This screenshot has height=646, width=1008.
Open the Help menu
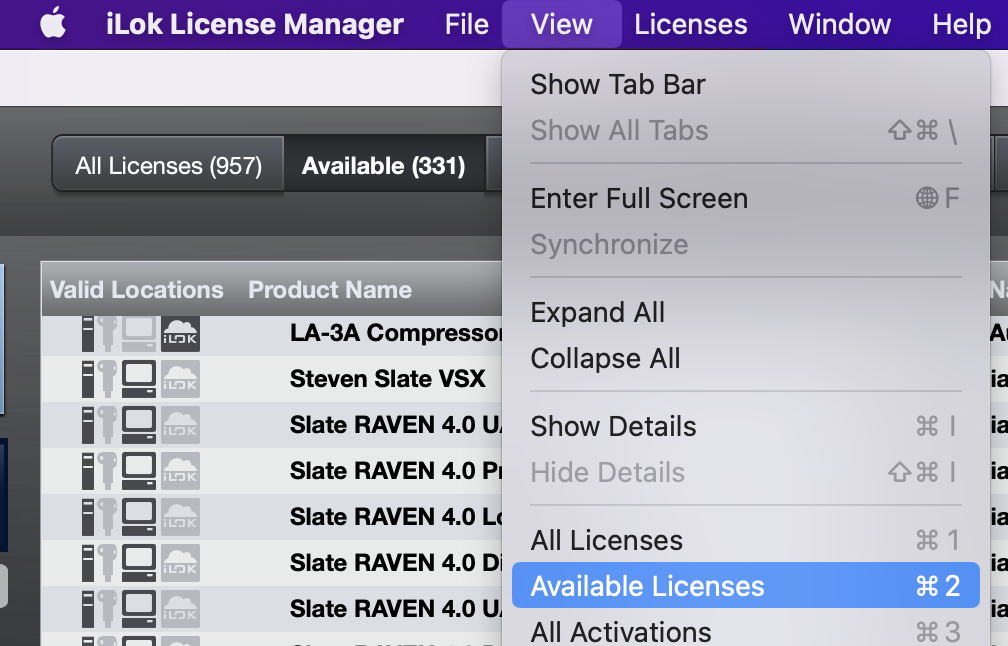pyautogui.click(x=962, y=24)
